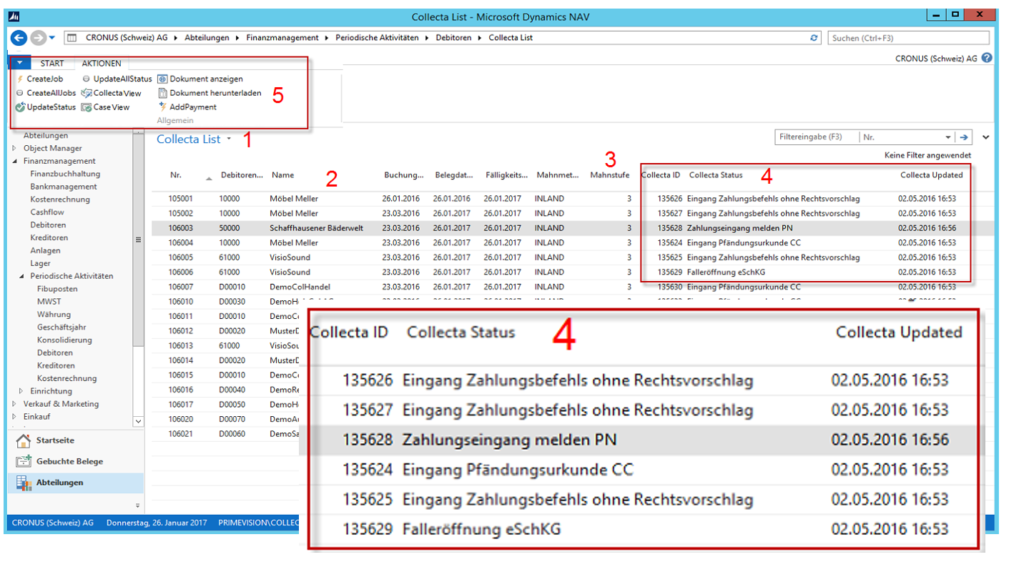Click the refresh icon in address bar
This screenshot has width=1024, height=562.
click(814, 38)
